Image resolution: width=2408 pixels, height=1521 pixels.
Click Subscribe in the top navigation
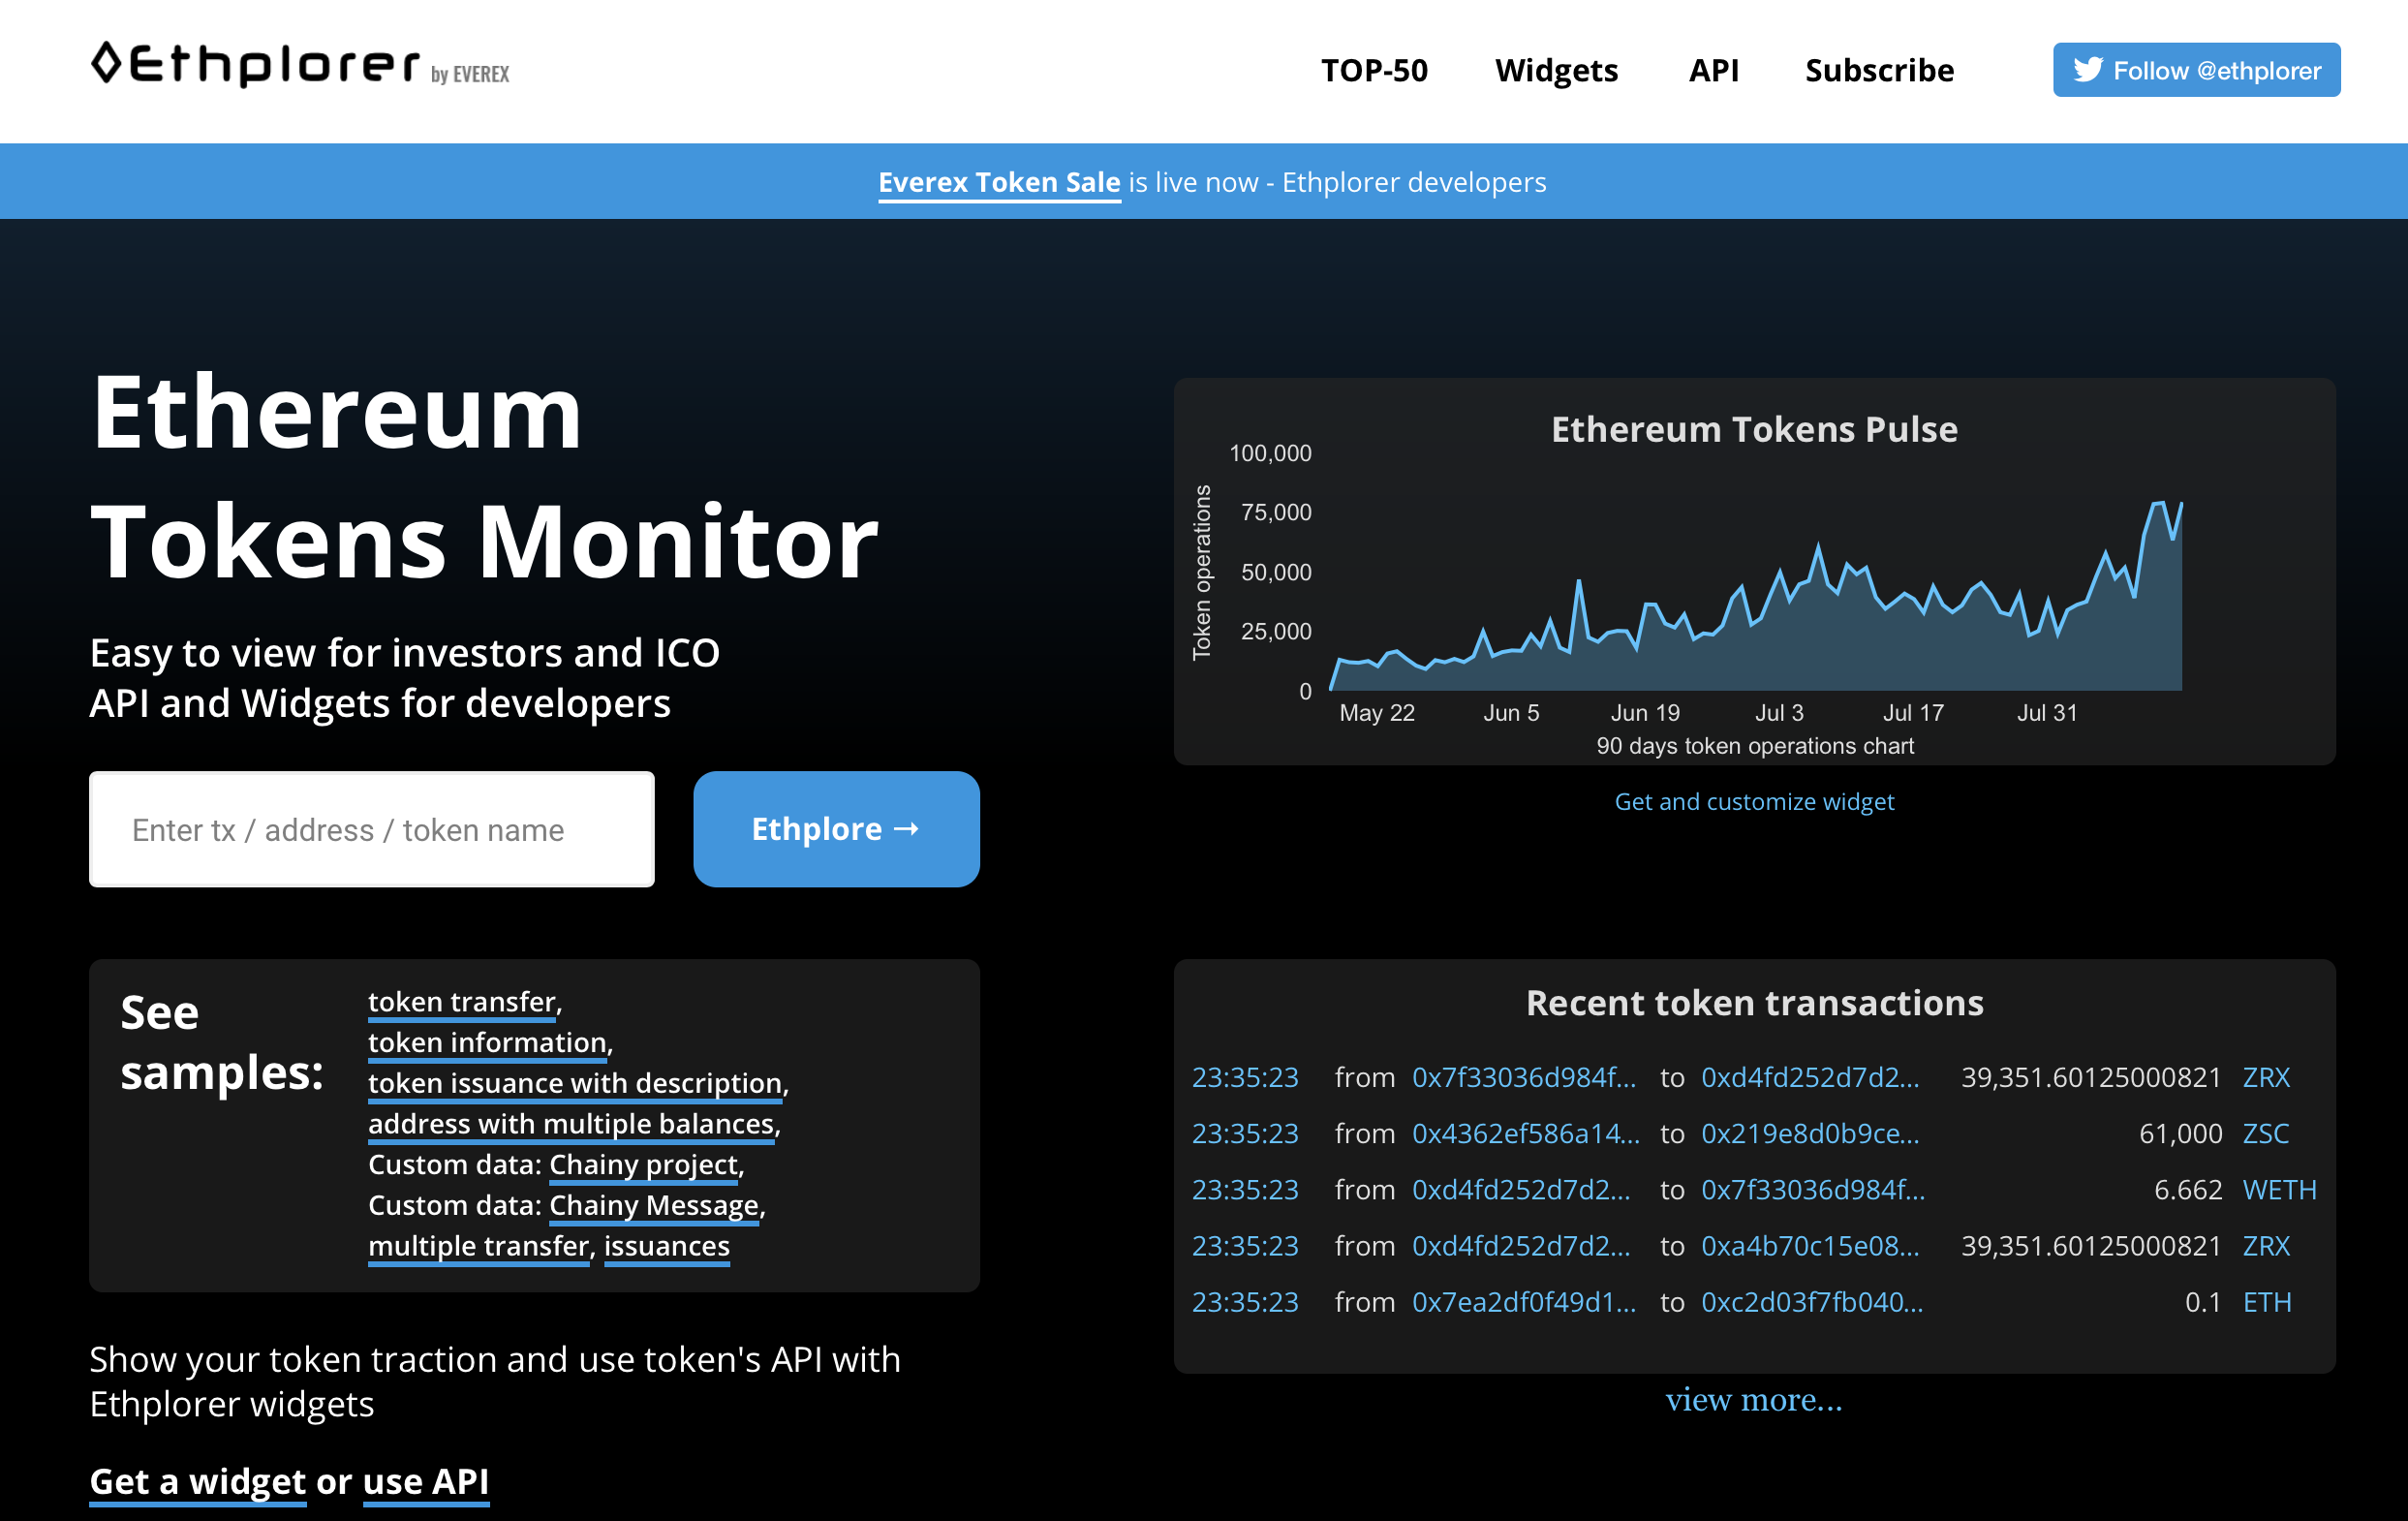(x=1878, y=70)
